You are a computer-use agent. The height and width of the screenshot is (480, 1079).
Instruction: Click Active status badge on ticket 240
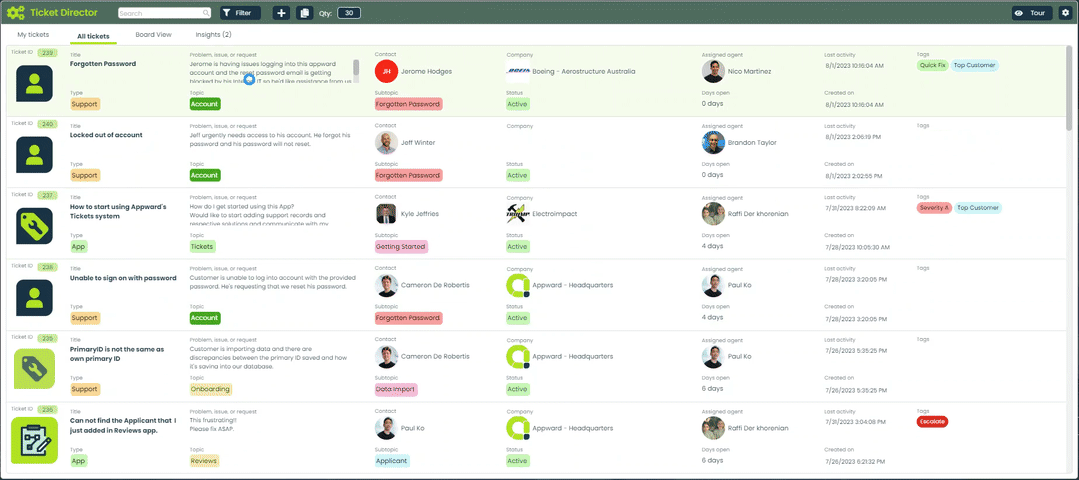click(x=517, y=175)
